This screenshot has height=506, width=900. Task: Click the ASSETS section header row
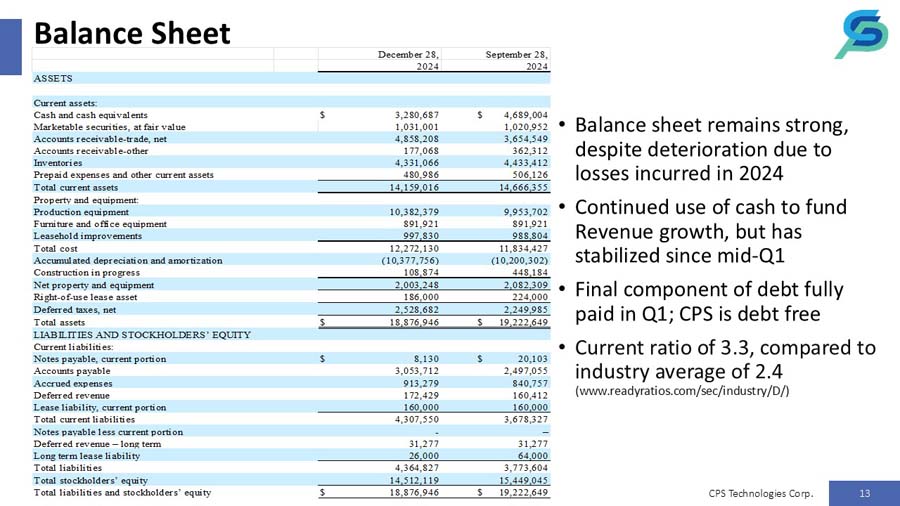[x=52, y=78]
